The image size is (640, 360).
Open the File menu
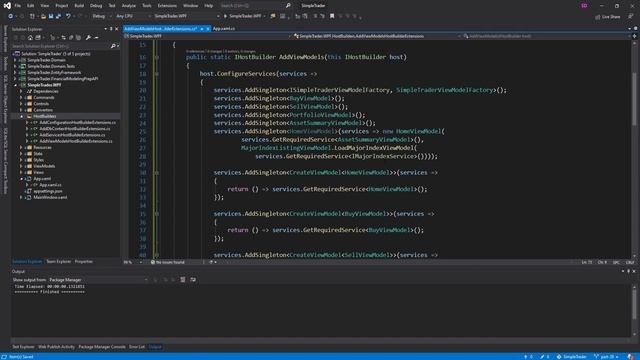18,6
